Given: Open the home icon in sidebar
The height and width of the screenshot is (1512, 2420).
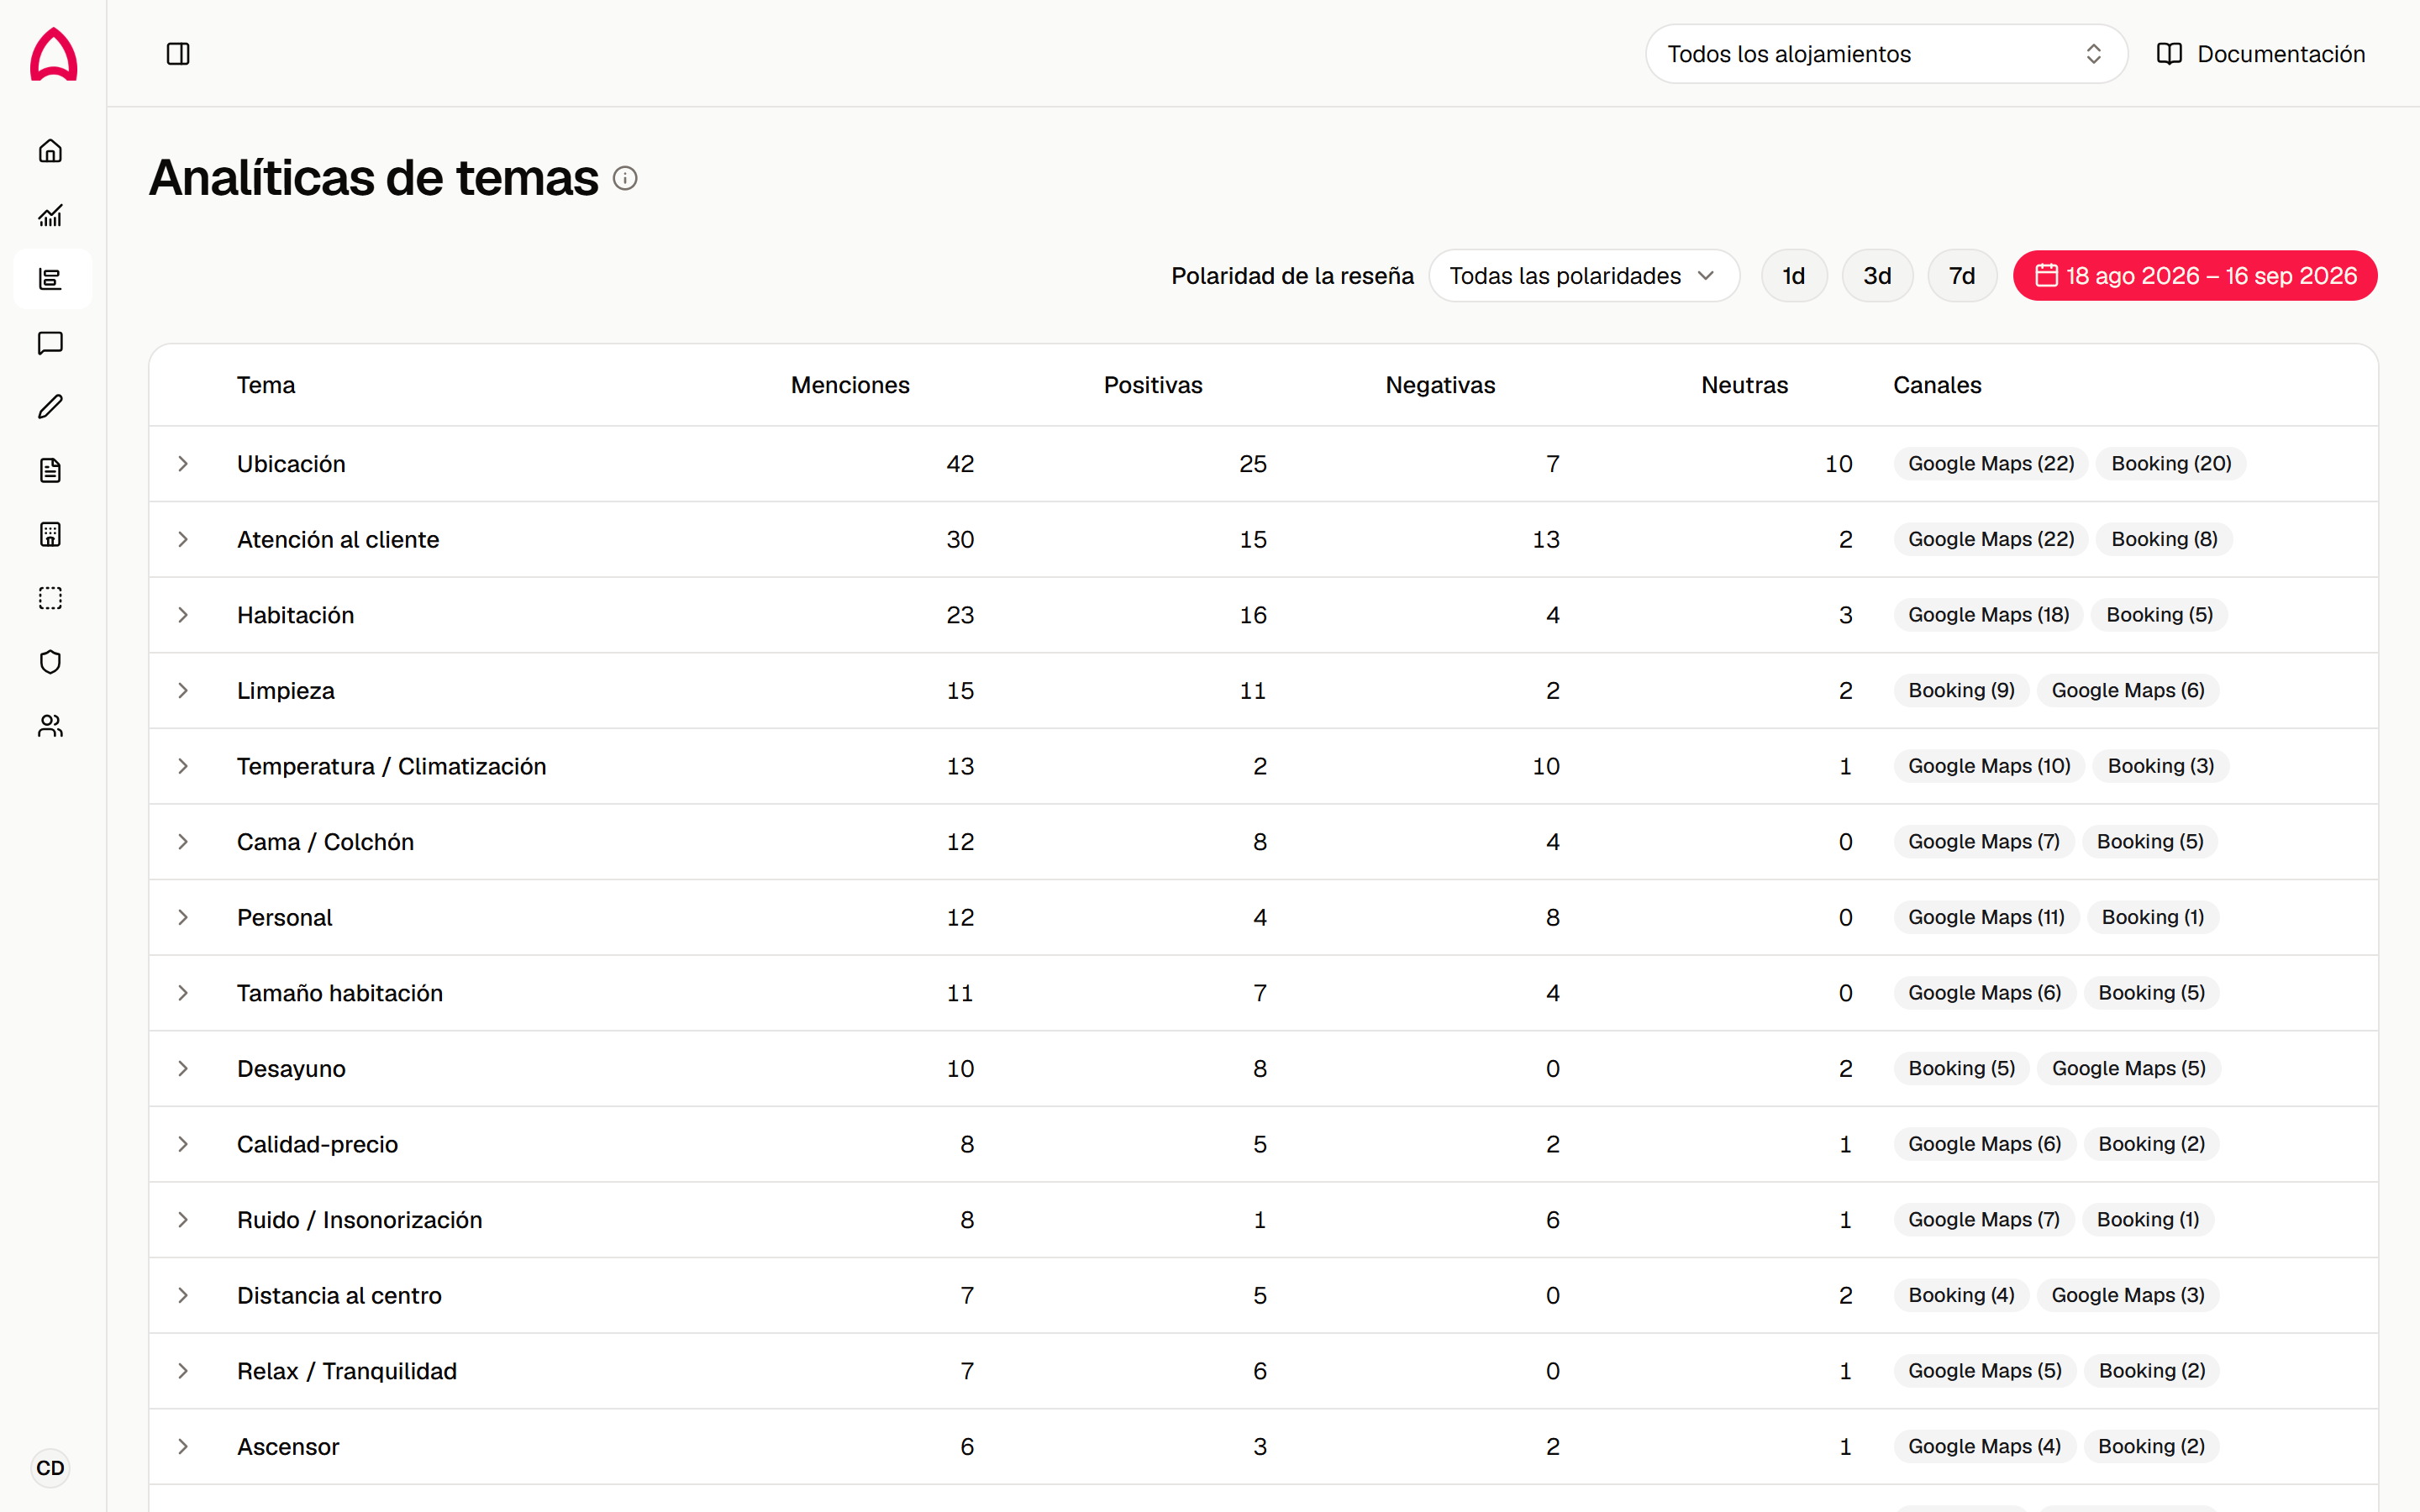Looking at the screenshot, I should [x=51, y=151].
